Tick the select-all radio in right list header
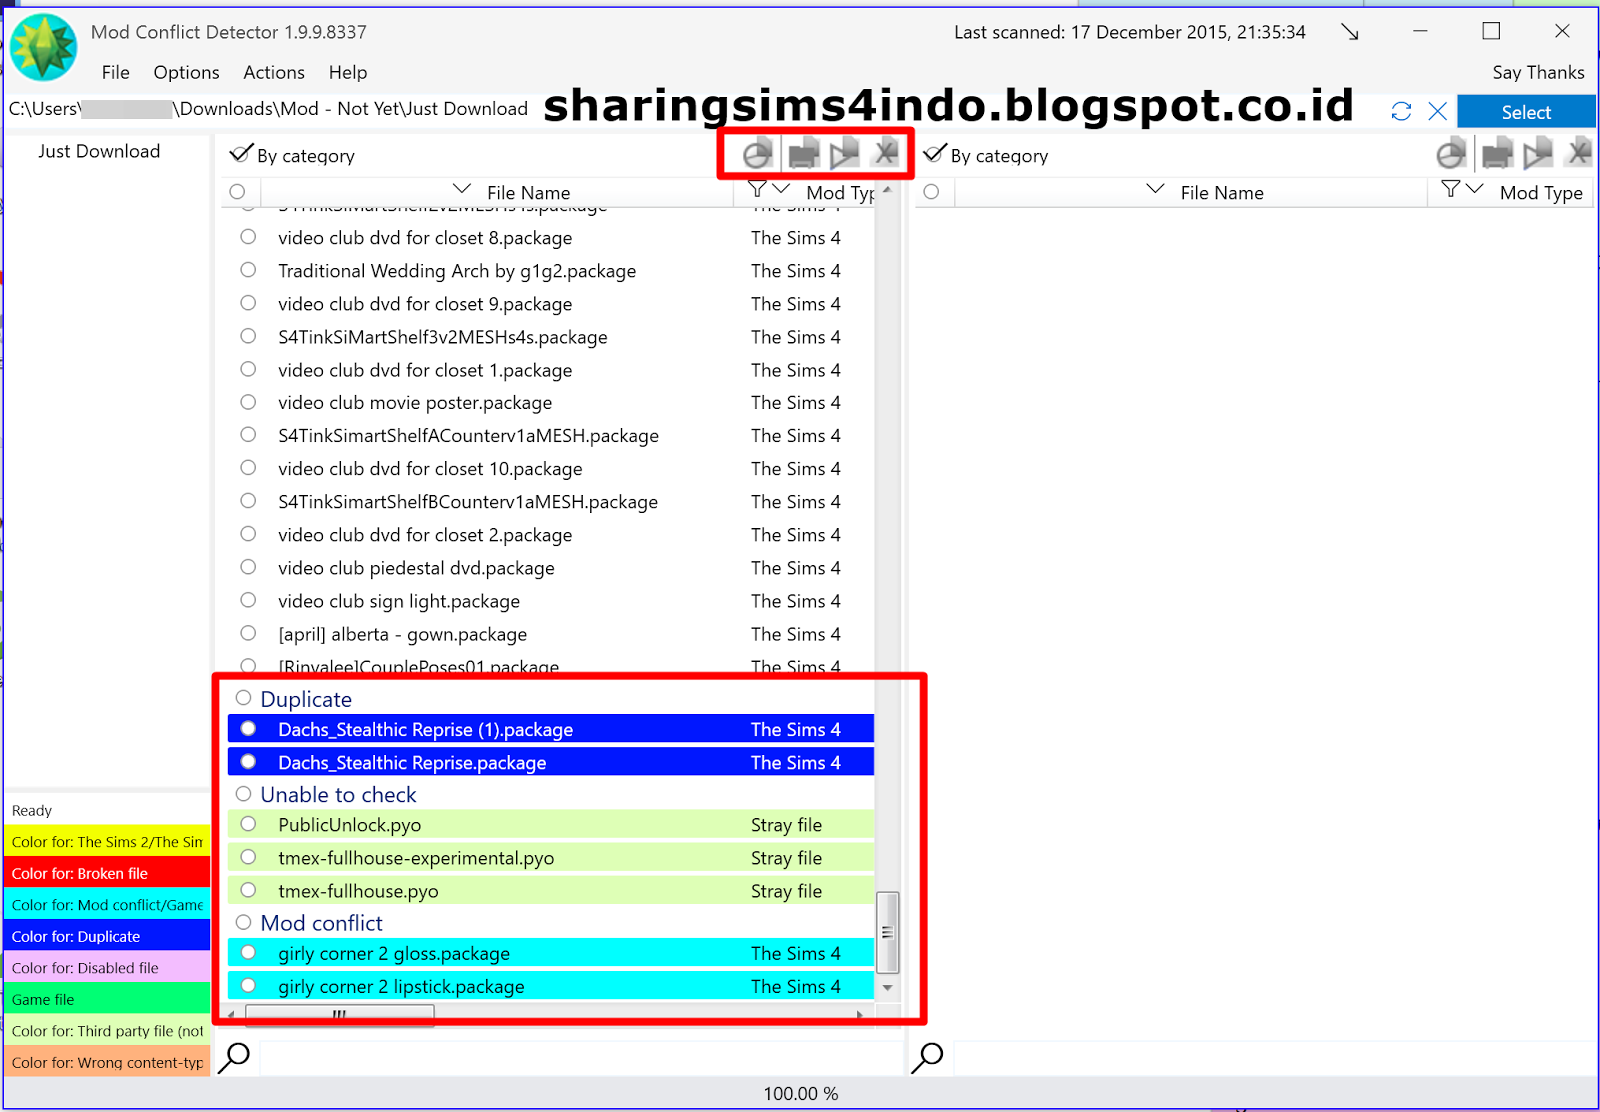This screenshot has width=1600, height=1112. click(x=931, y=192)
